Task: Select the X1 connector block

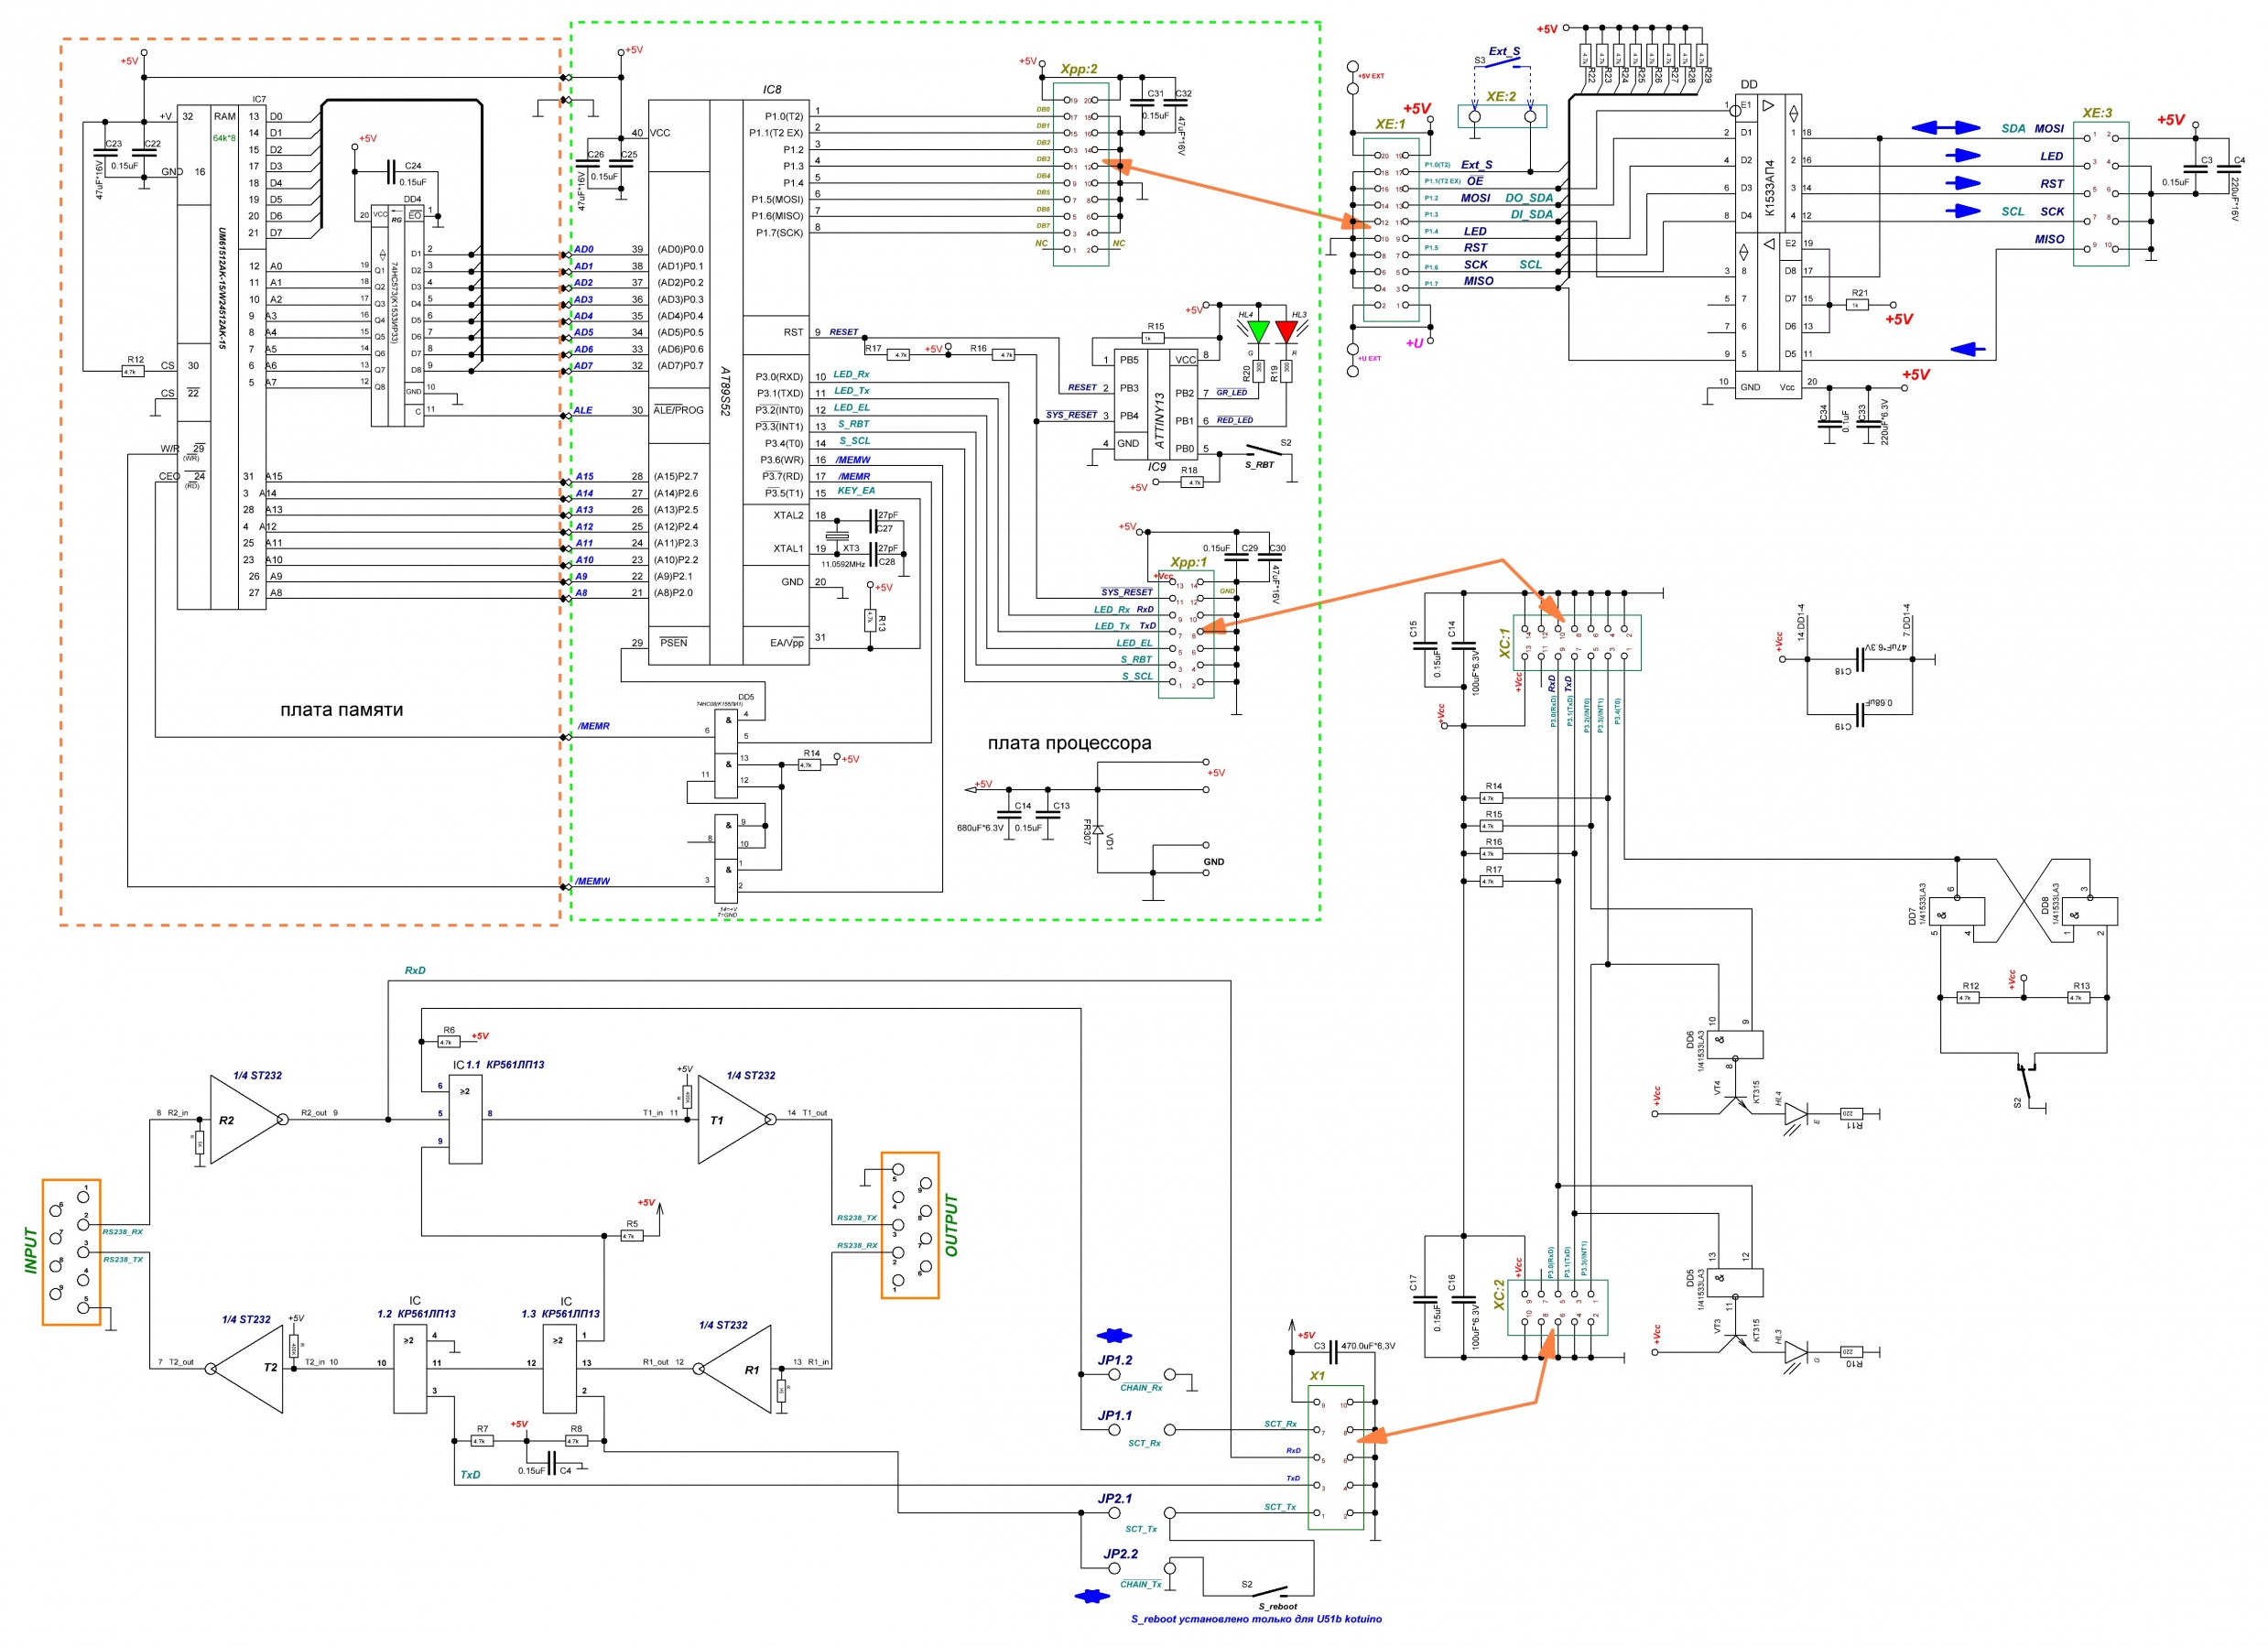Action: [x=1335, y=1457]
